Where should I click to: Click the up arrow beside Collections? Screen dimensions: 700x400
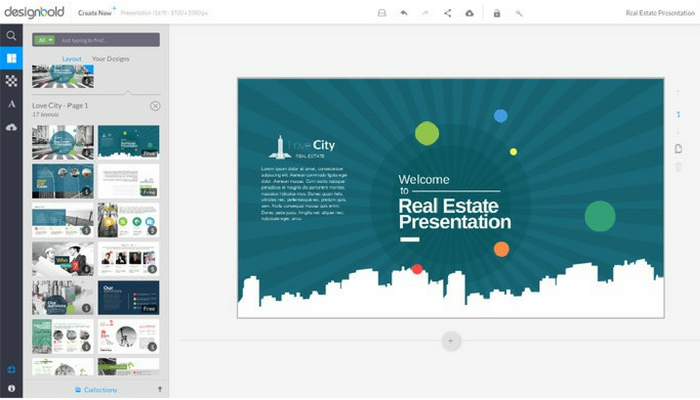[x=160, y=389]
